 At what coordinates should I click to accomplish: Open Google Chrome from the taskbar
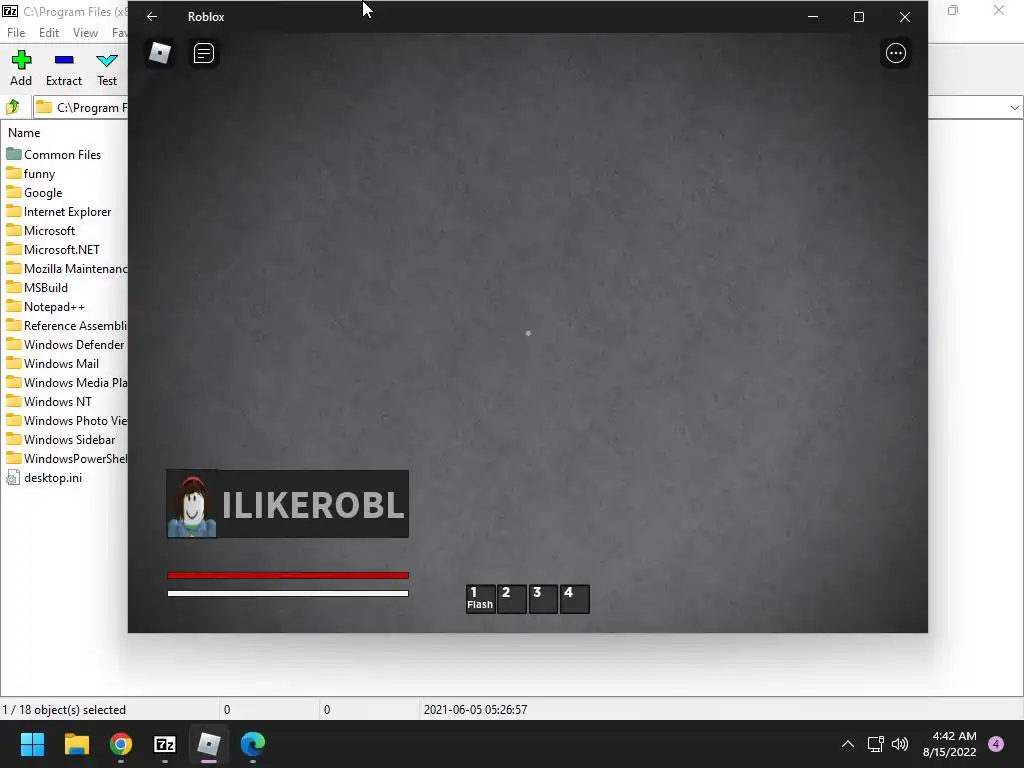tap(121, 744)
